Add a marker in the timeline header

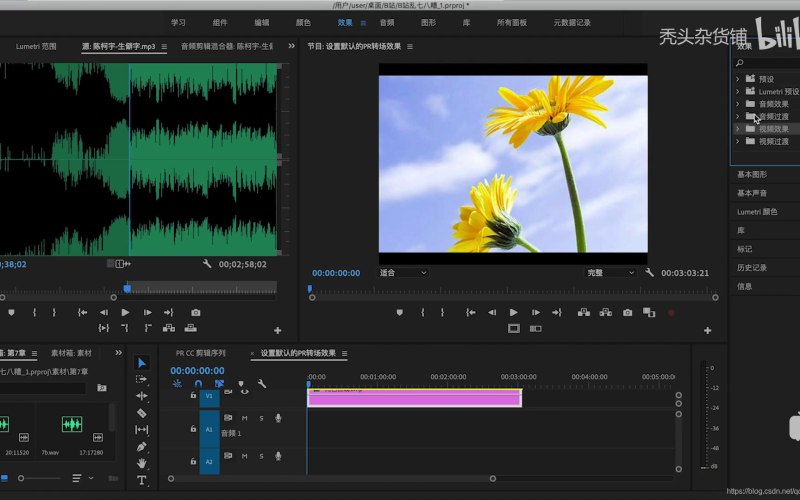(x=241, y=384)
